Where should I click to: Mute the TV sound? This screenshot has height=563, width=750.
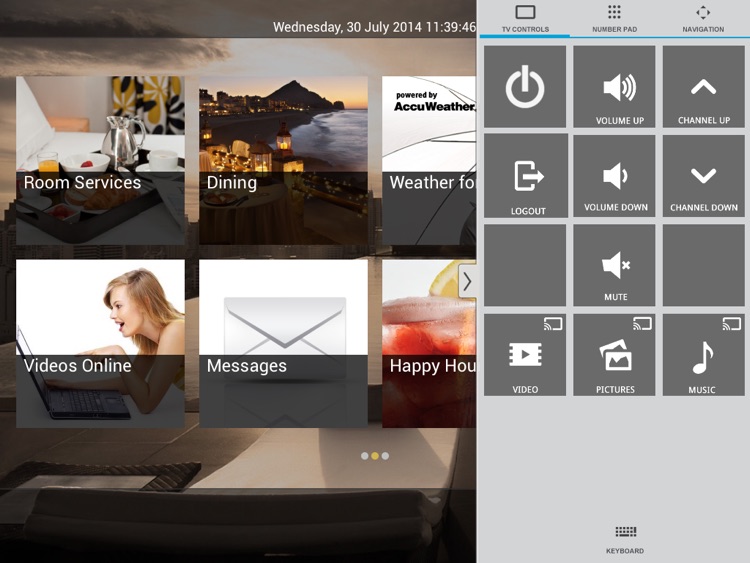[614, 265]
